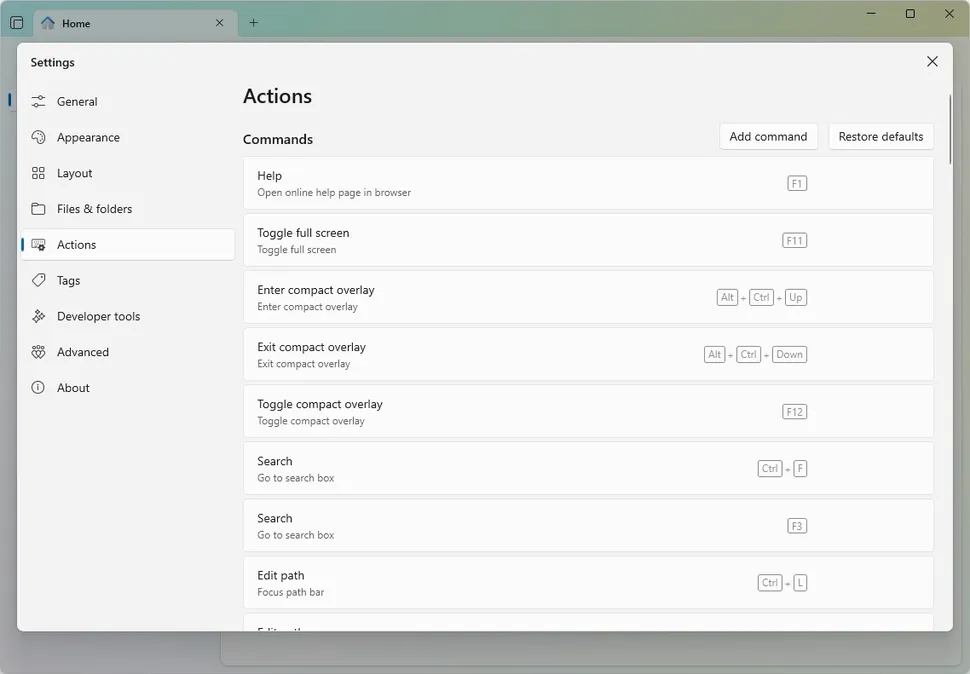970x674 pixels.
Task: Open a new tab with plus button
Action: pyautogui.click(x=253, y=21)
